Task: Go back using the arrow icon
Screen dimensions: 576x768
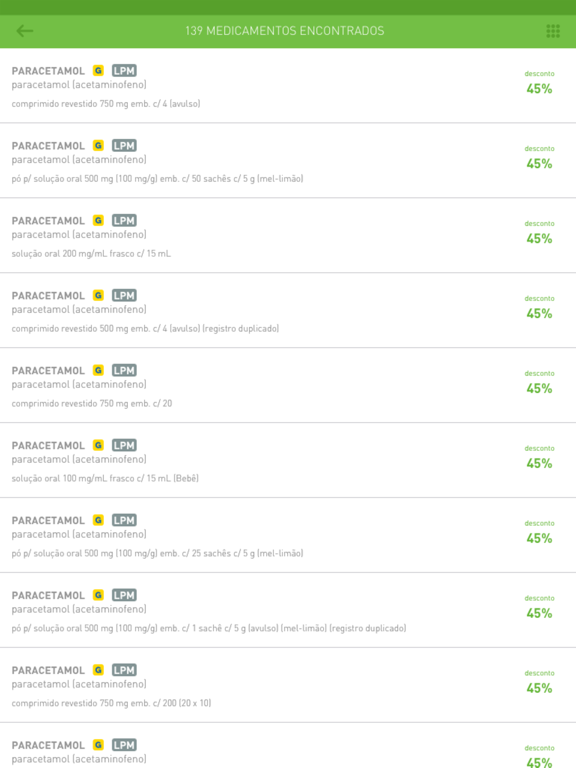Action: (x=24, y=31)
